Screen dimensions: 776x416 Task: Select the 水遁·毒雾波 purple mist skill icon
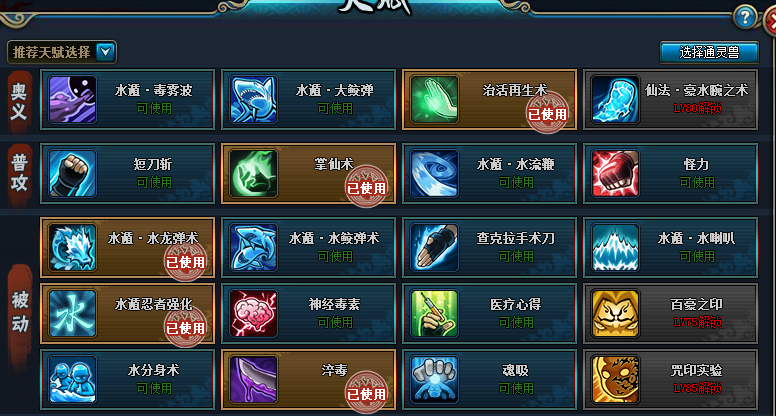(x=72, y=99)
